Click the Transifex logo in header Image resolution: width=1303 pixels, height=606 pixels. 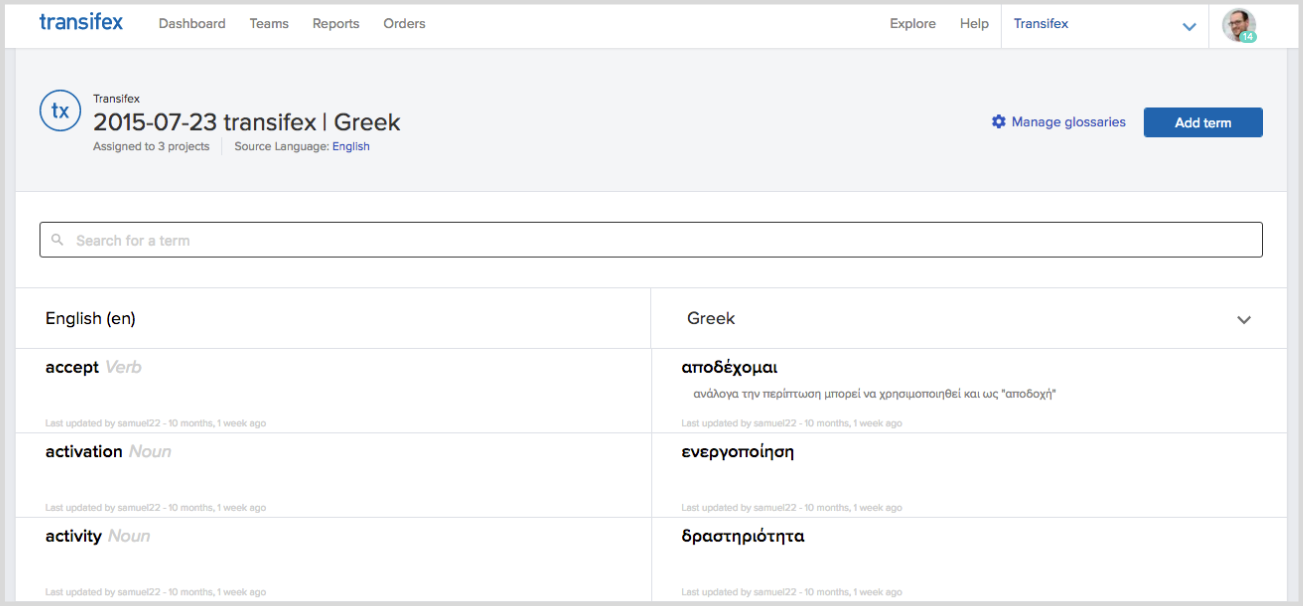81,22
